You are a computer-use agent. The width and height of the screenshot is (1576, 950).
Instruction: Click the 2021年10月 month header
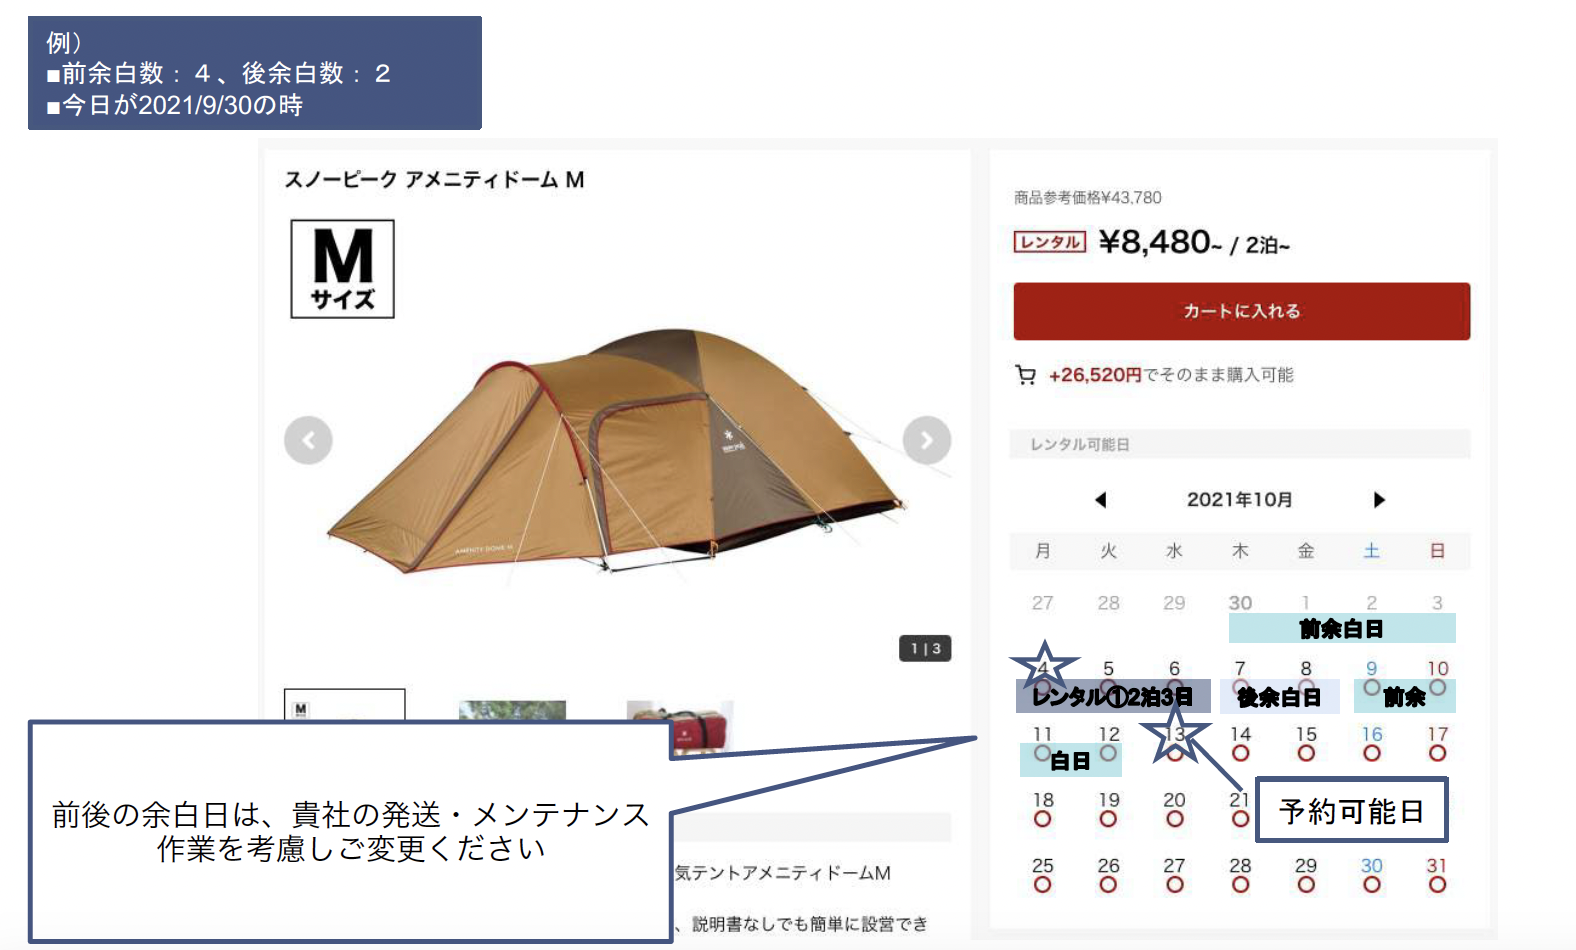(1240, 500)
